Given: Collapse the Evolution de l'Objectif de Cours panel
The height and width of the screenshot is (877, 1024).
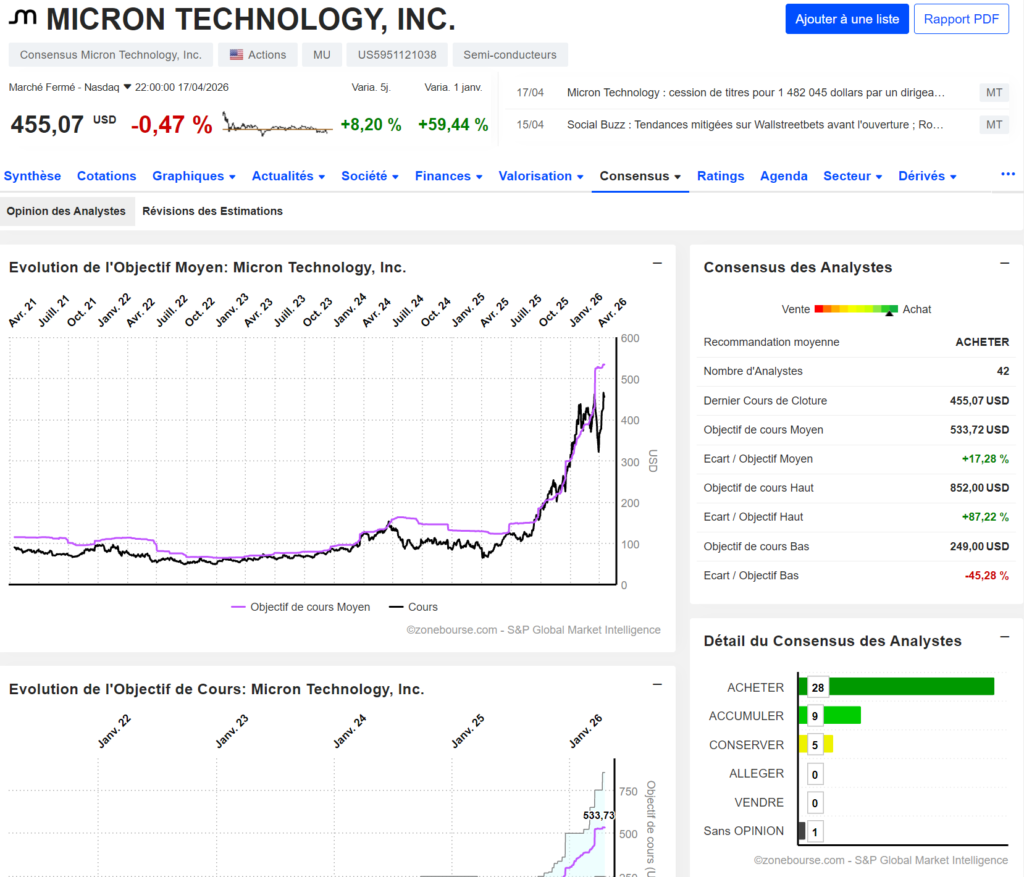Looking at the screenshot, I should [x=657, y=685].
